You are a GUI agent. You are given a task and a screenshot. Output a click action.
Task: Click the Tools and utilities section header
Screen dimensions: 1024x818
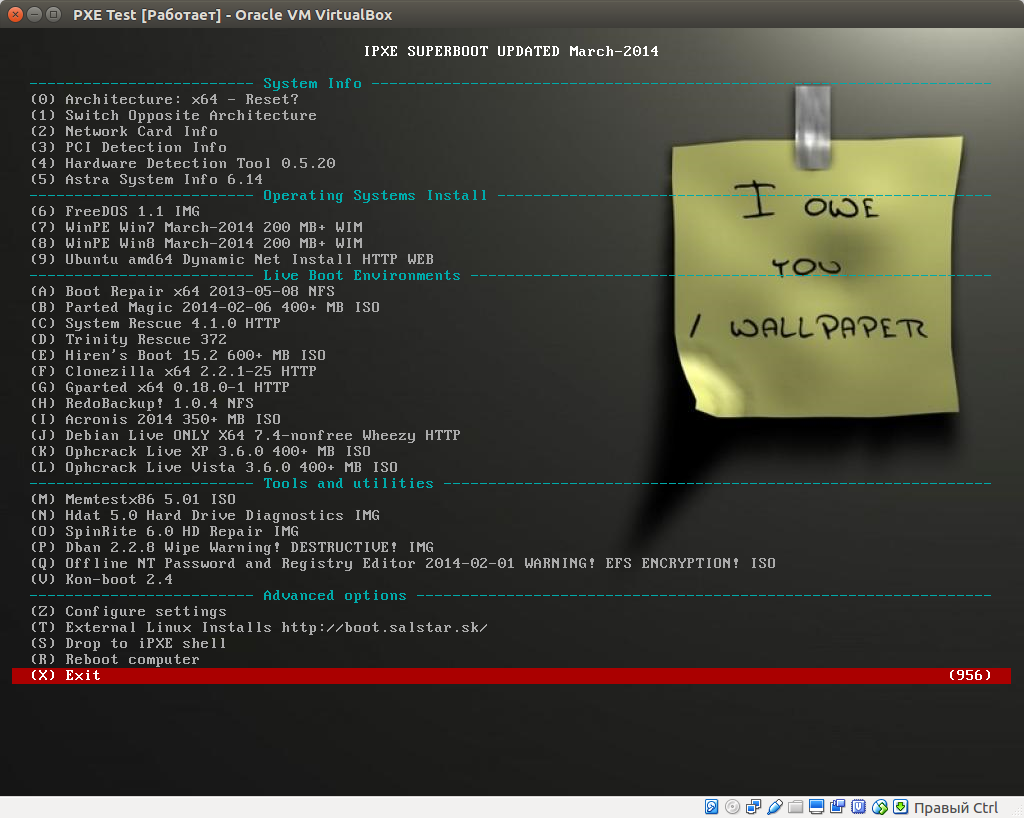coord(348,484)
